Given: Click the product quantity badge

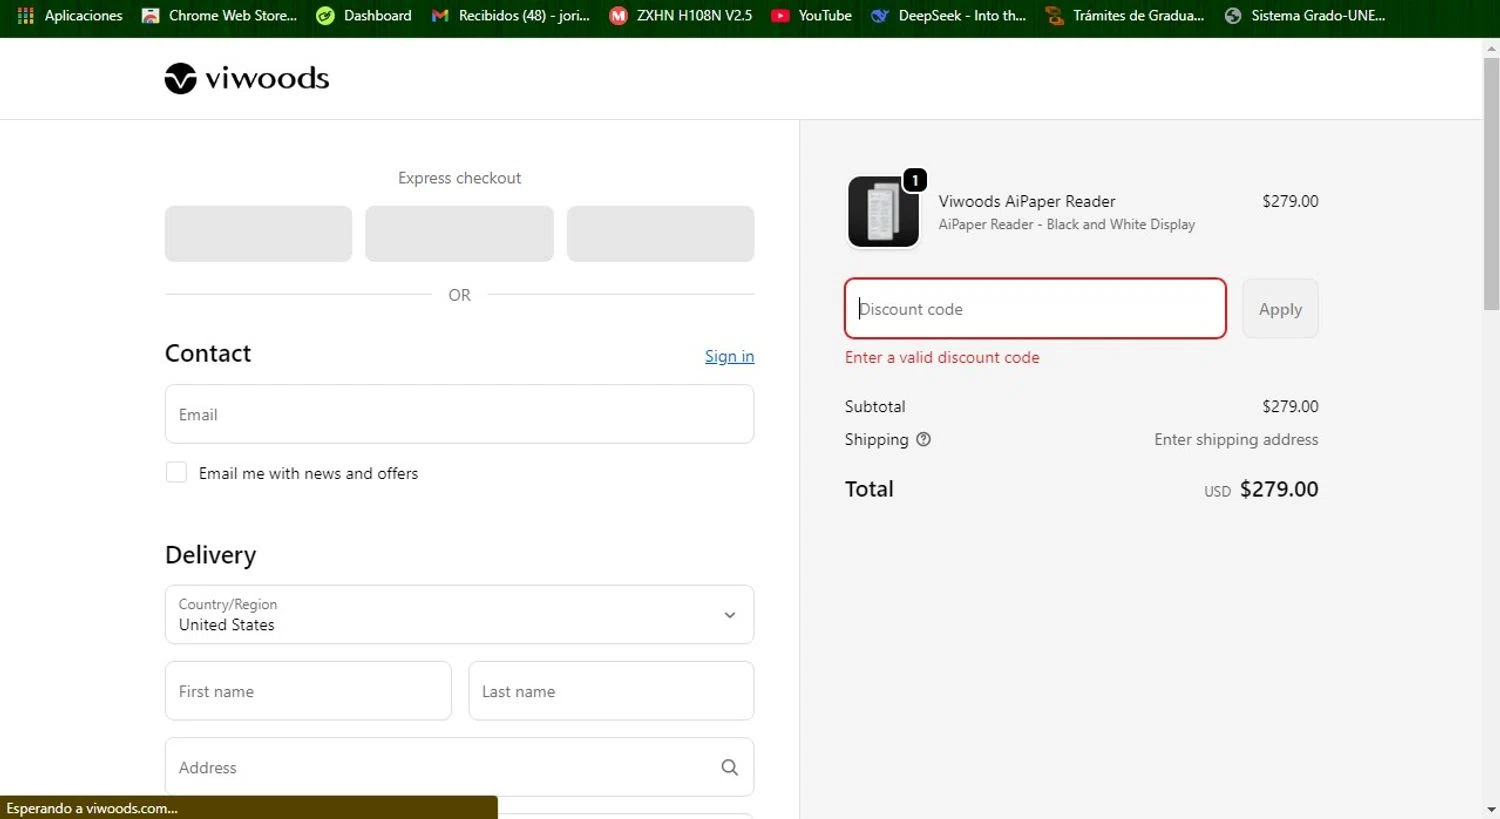Looking at the screenshot, I should point(915,180).
